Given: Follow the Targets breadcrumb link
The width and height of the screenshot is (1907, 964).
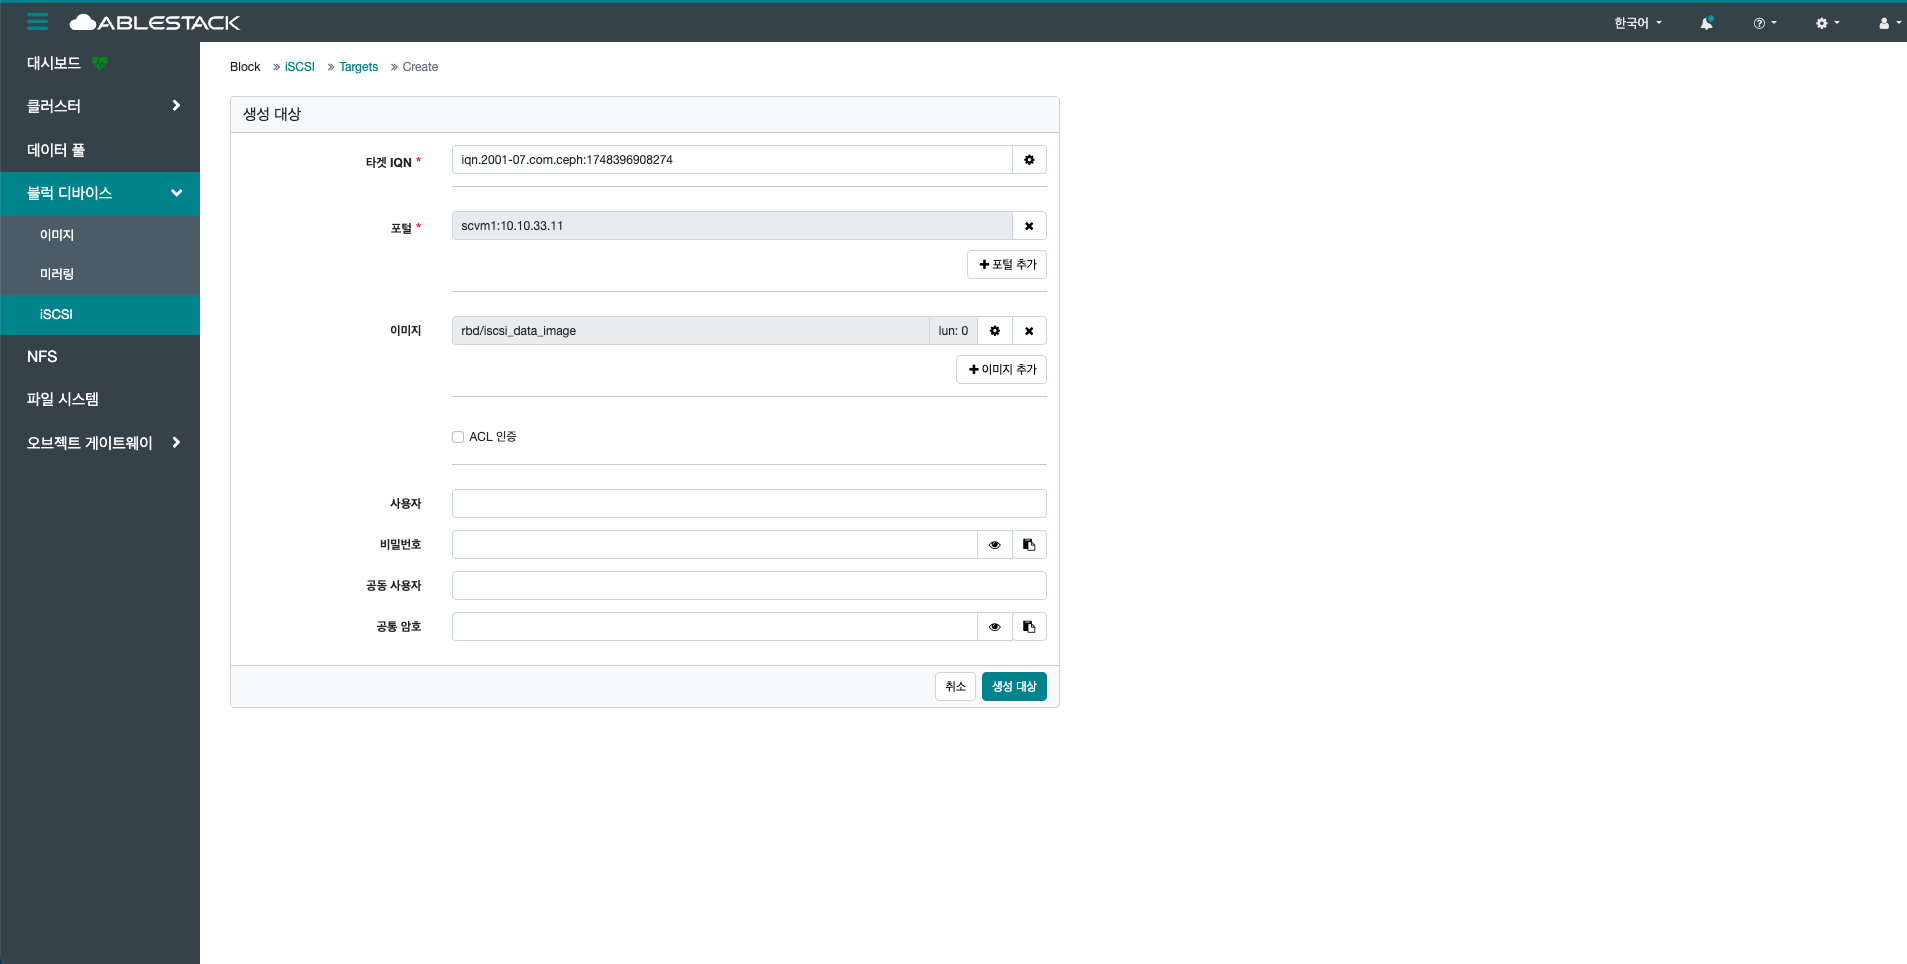Looking at the screenshot, I should 359,67.
